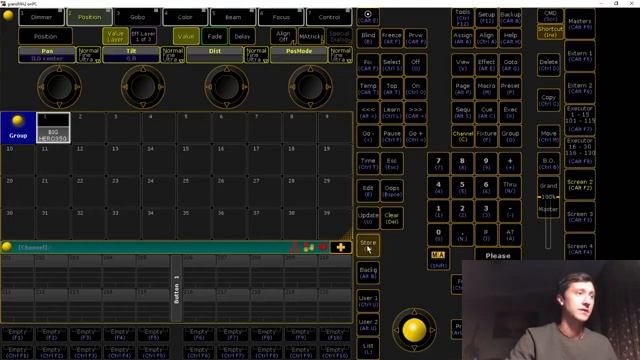
Task: Click the >>> next key
Action: [416, 113]
